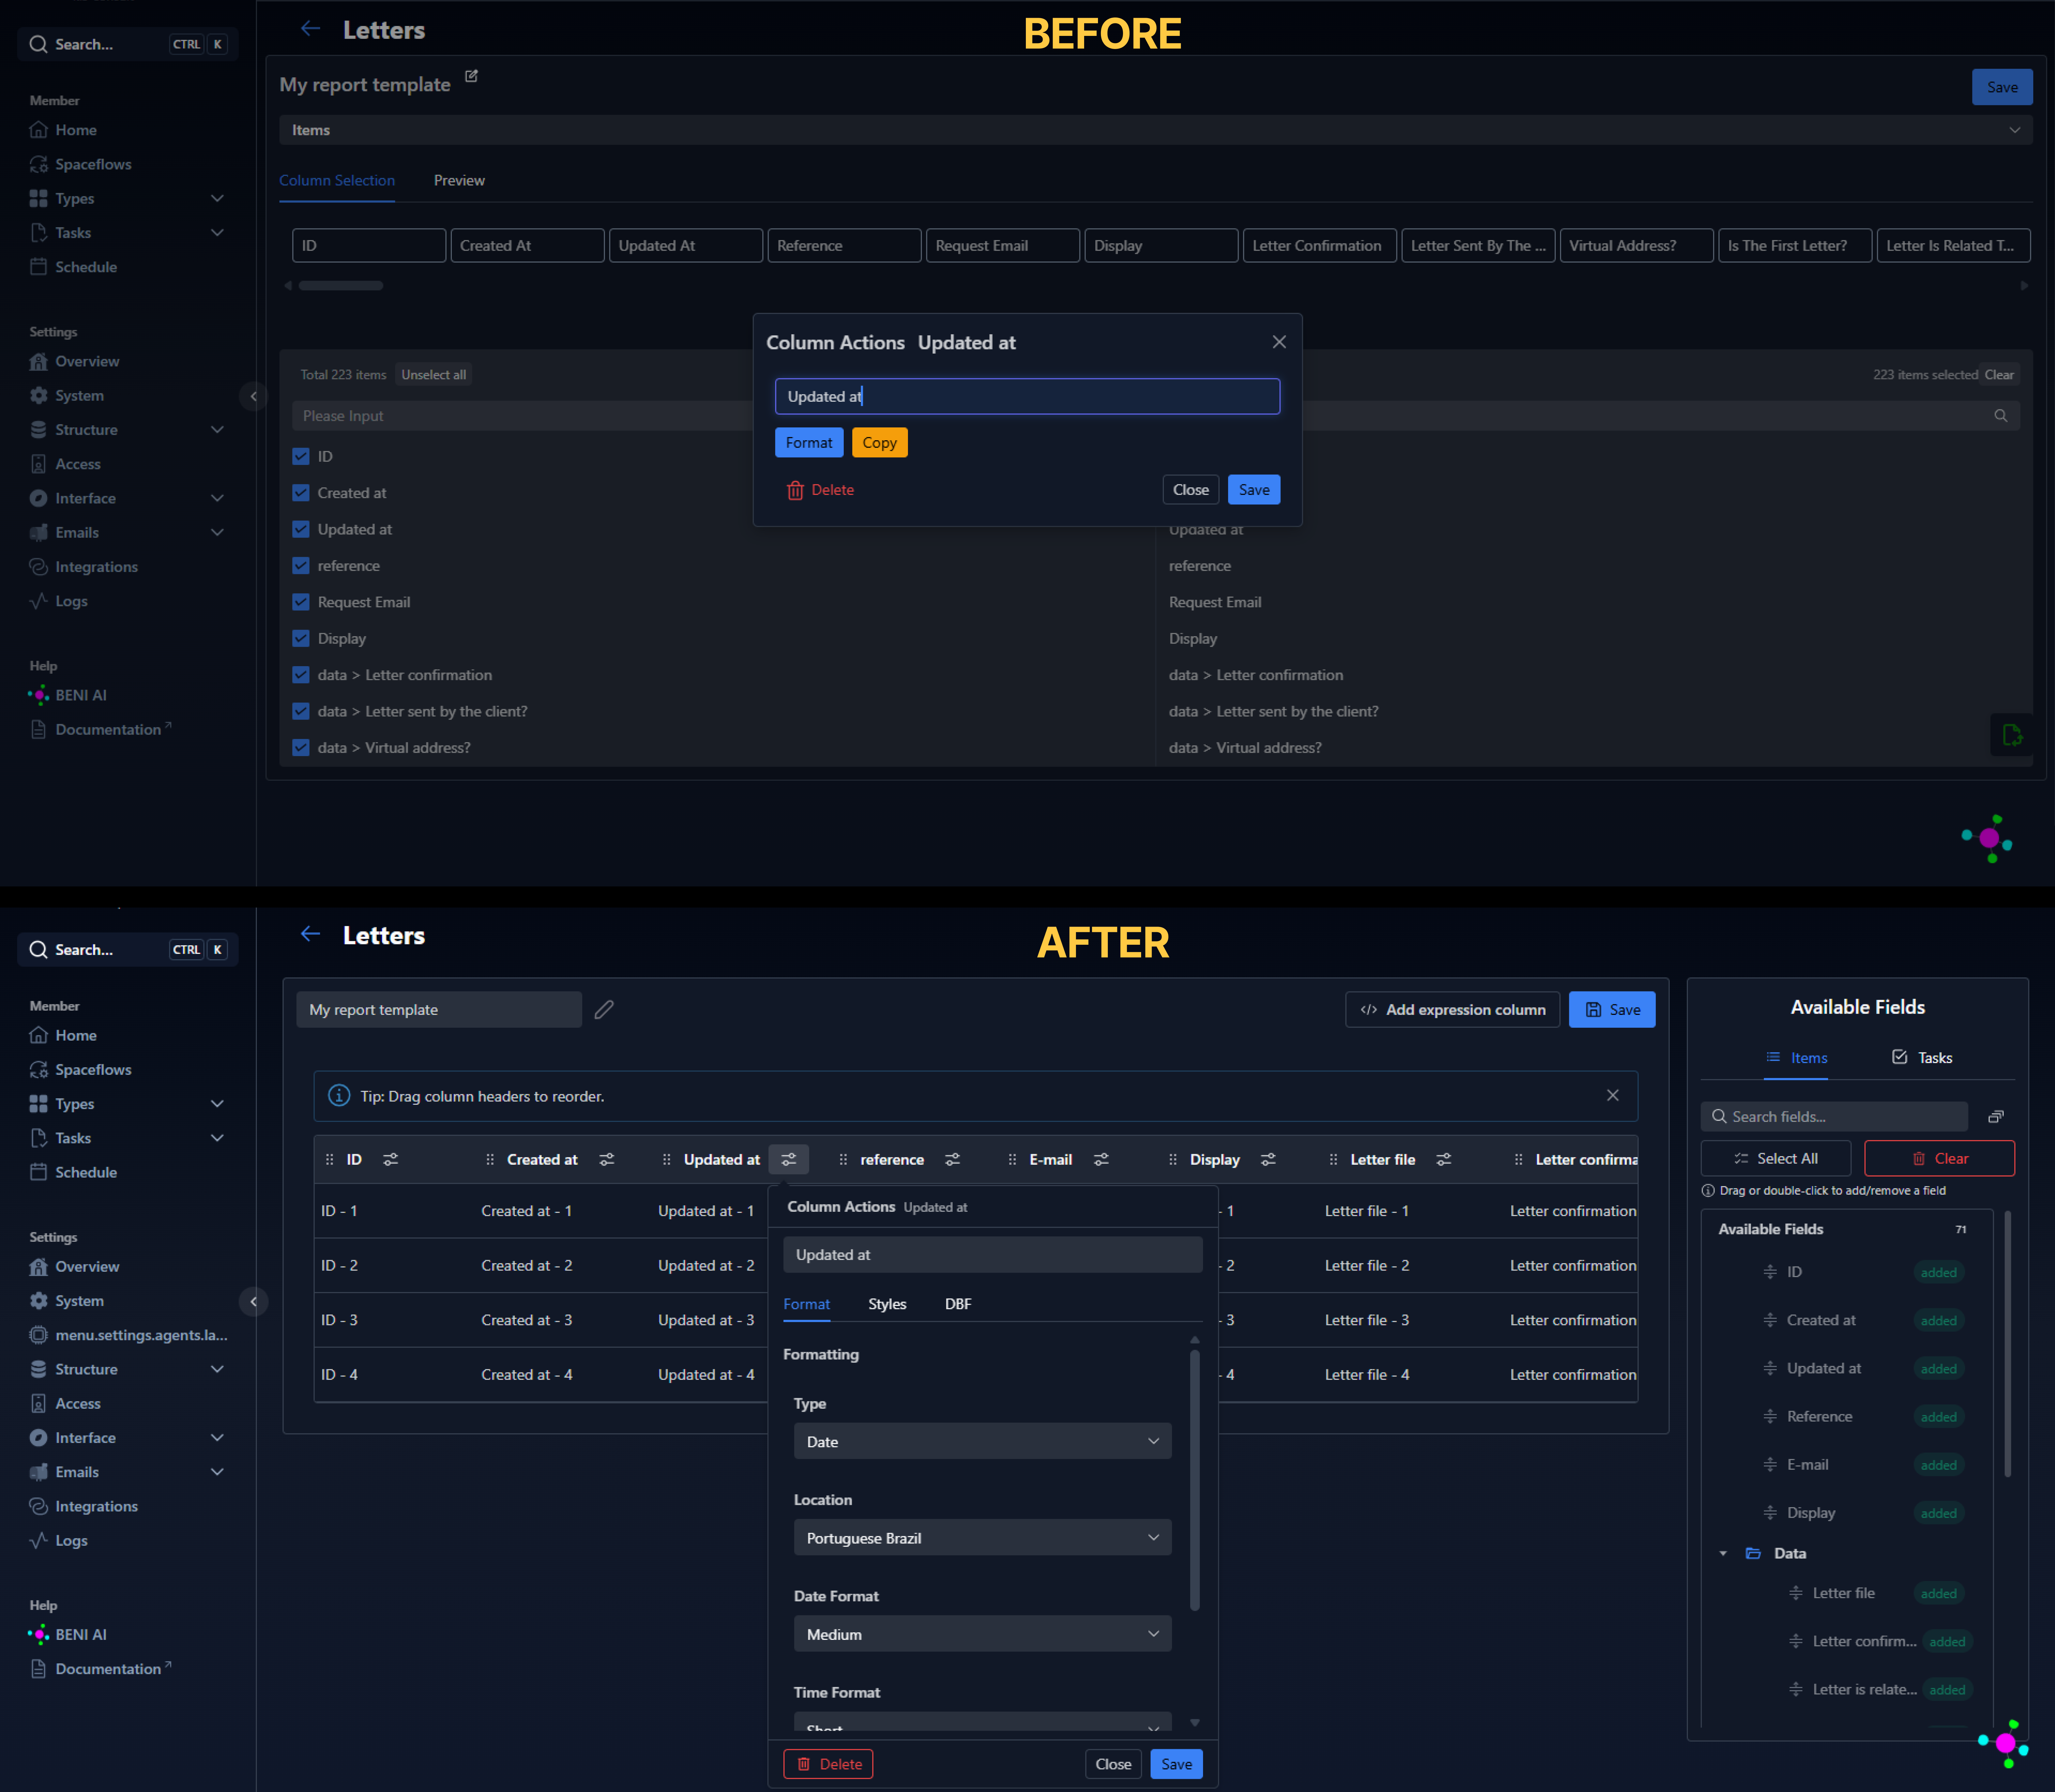Uncheck the Updated at checkbox in BEFORE list
The image size is (2055, 1792).
pyautogui.click(x=301, y=530)
